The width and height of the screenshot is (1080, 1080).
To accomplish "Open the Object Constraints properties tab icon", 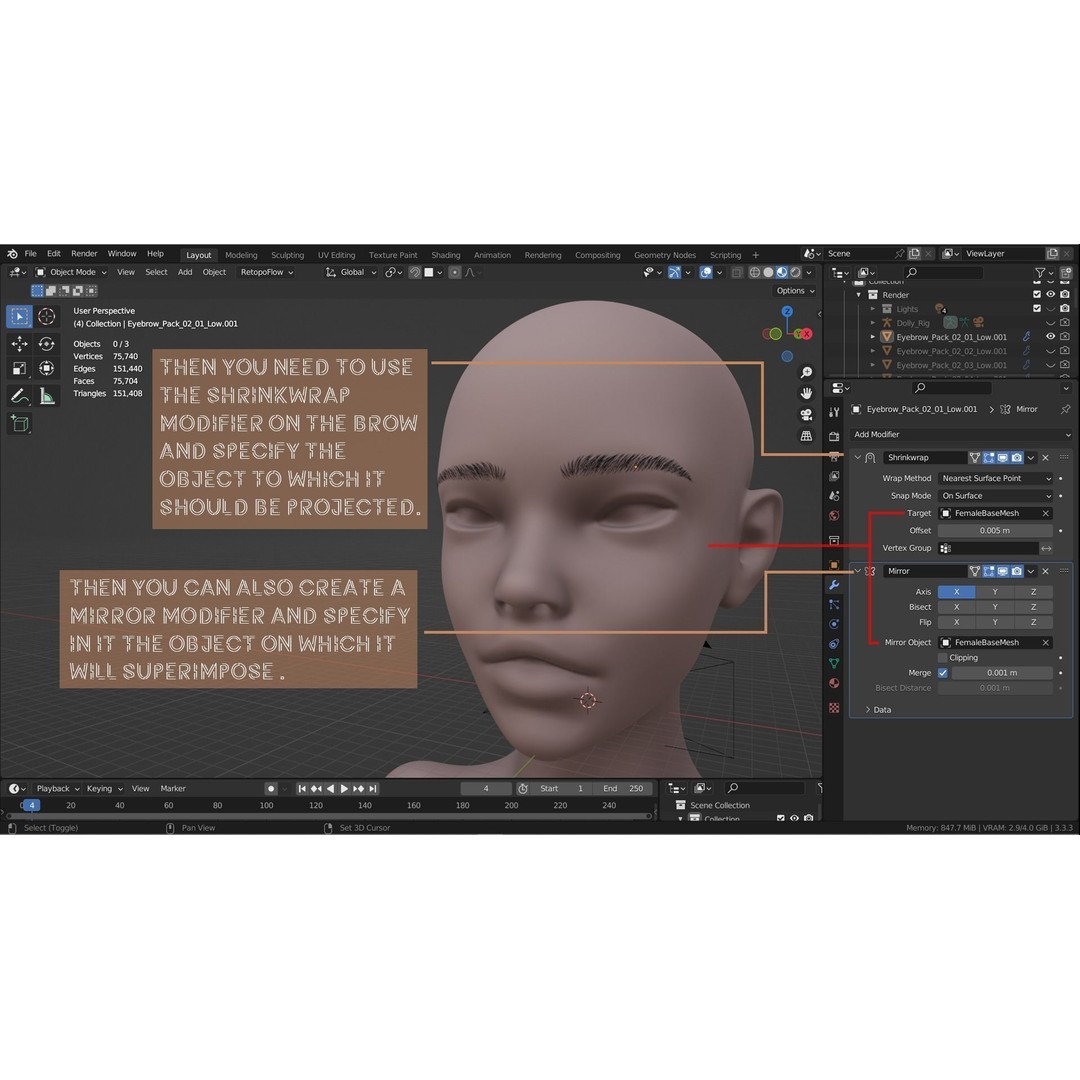I will 834,644.
